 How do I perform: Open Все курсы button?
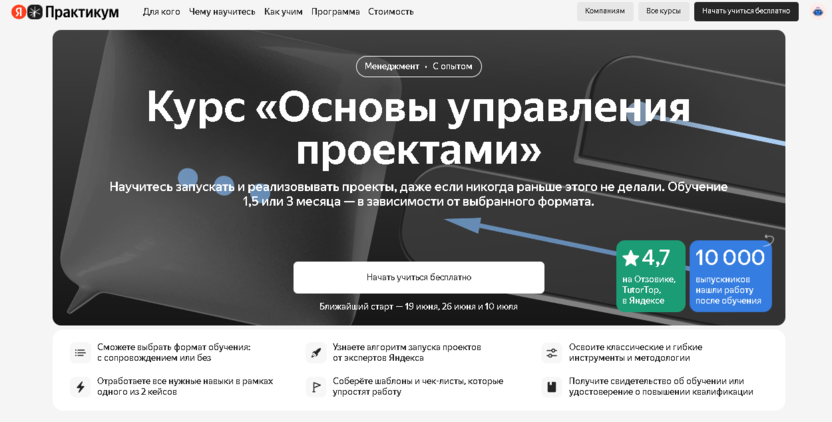tap(663, 11)
